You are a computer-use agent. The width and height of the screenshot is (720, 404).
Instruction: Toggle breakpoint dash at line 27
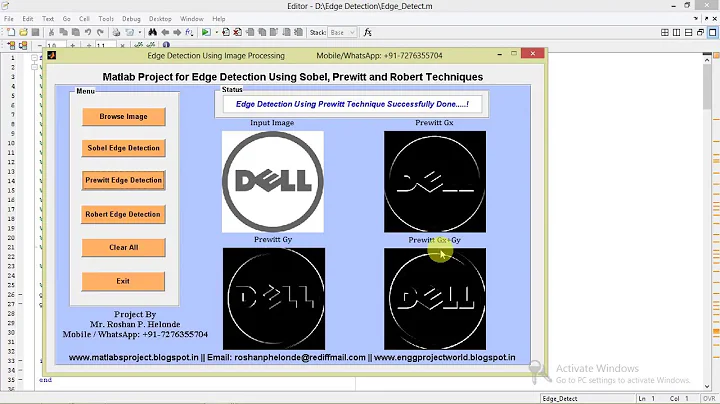coord(21,304)
